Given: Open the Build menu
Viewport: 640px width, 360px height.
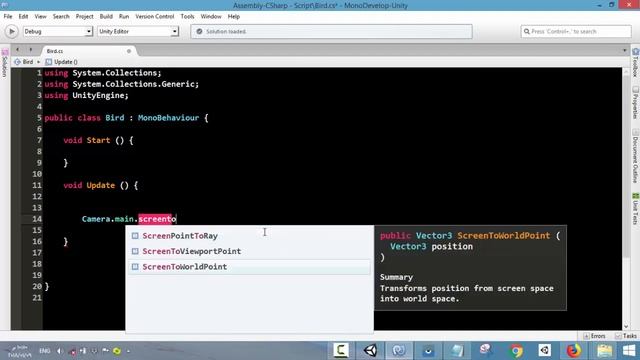Looking at the screenshot, I should [106, 16].
